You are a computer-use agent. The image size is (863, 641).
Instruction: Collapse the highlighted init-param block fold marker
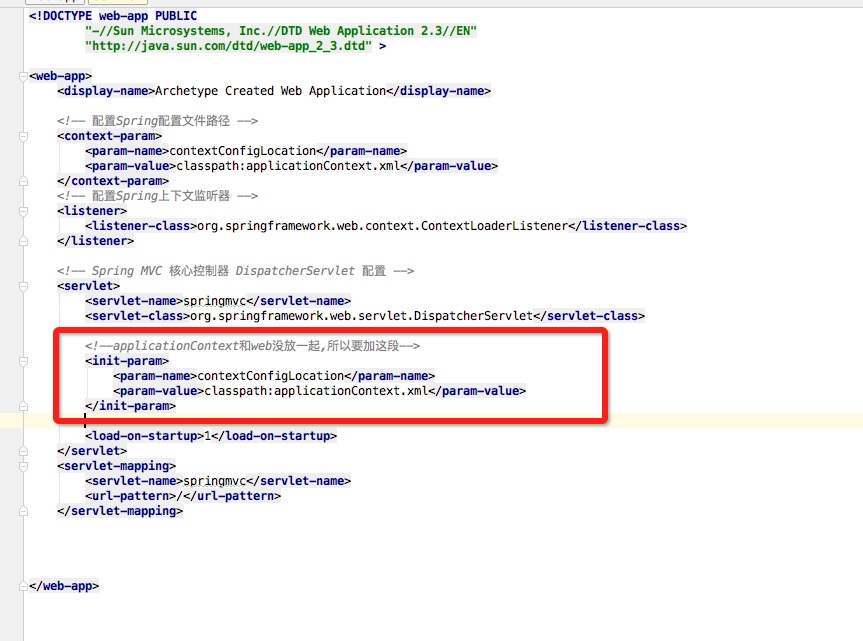(x=21, y=360)
